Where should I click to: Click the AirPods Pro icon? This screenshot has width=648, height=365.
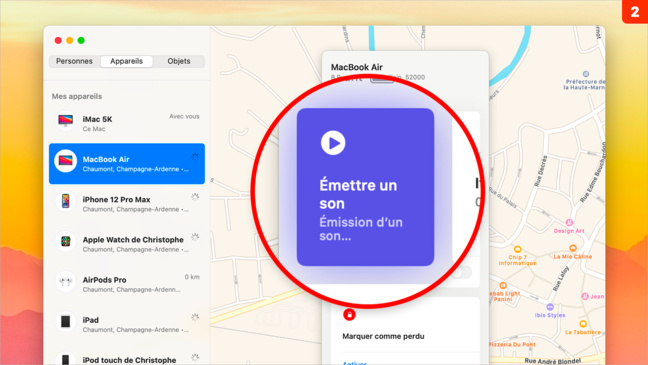coord(65,282)
